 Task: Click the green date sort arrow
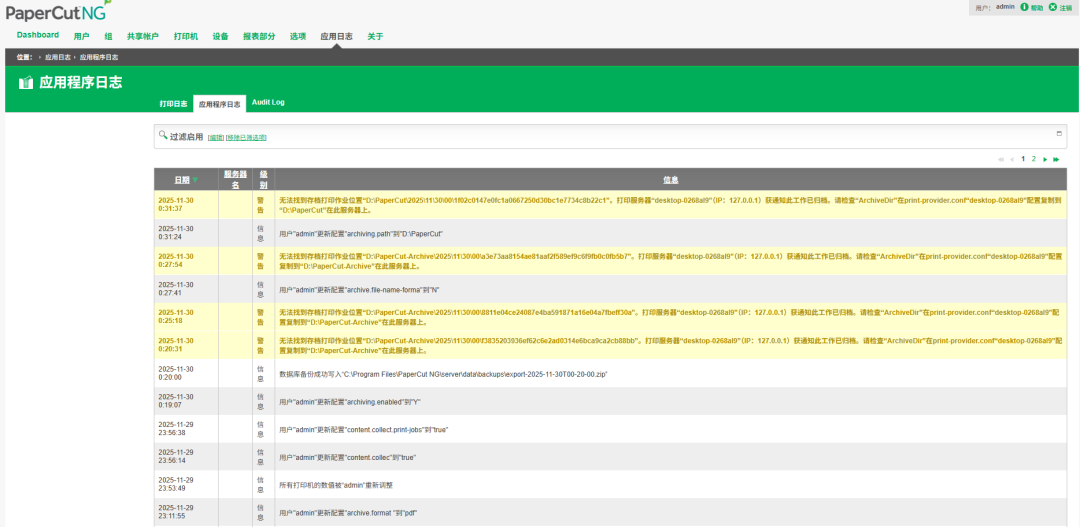(x=195, y=180)
